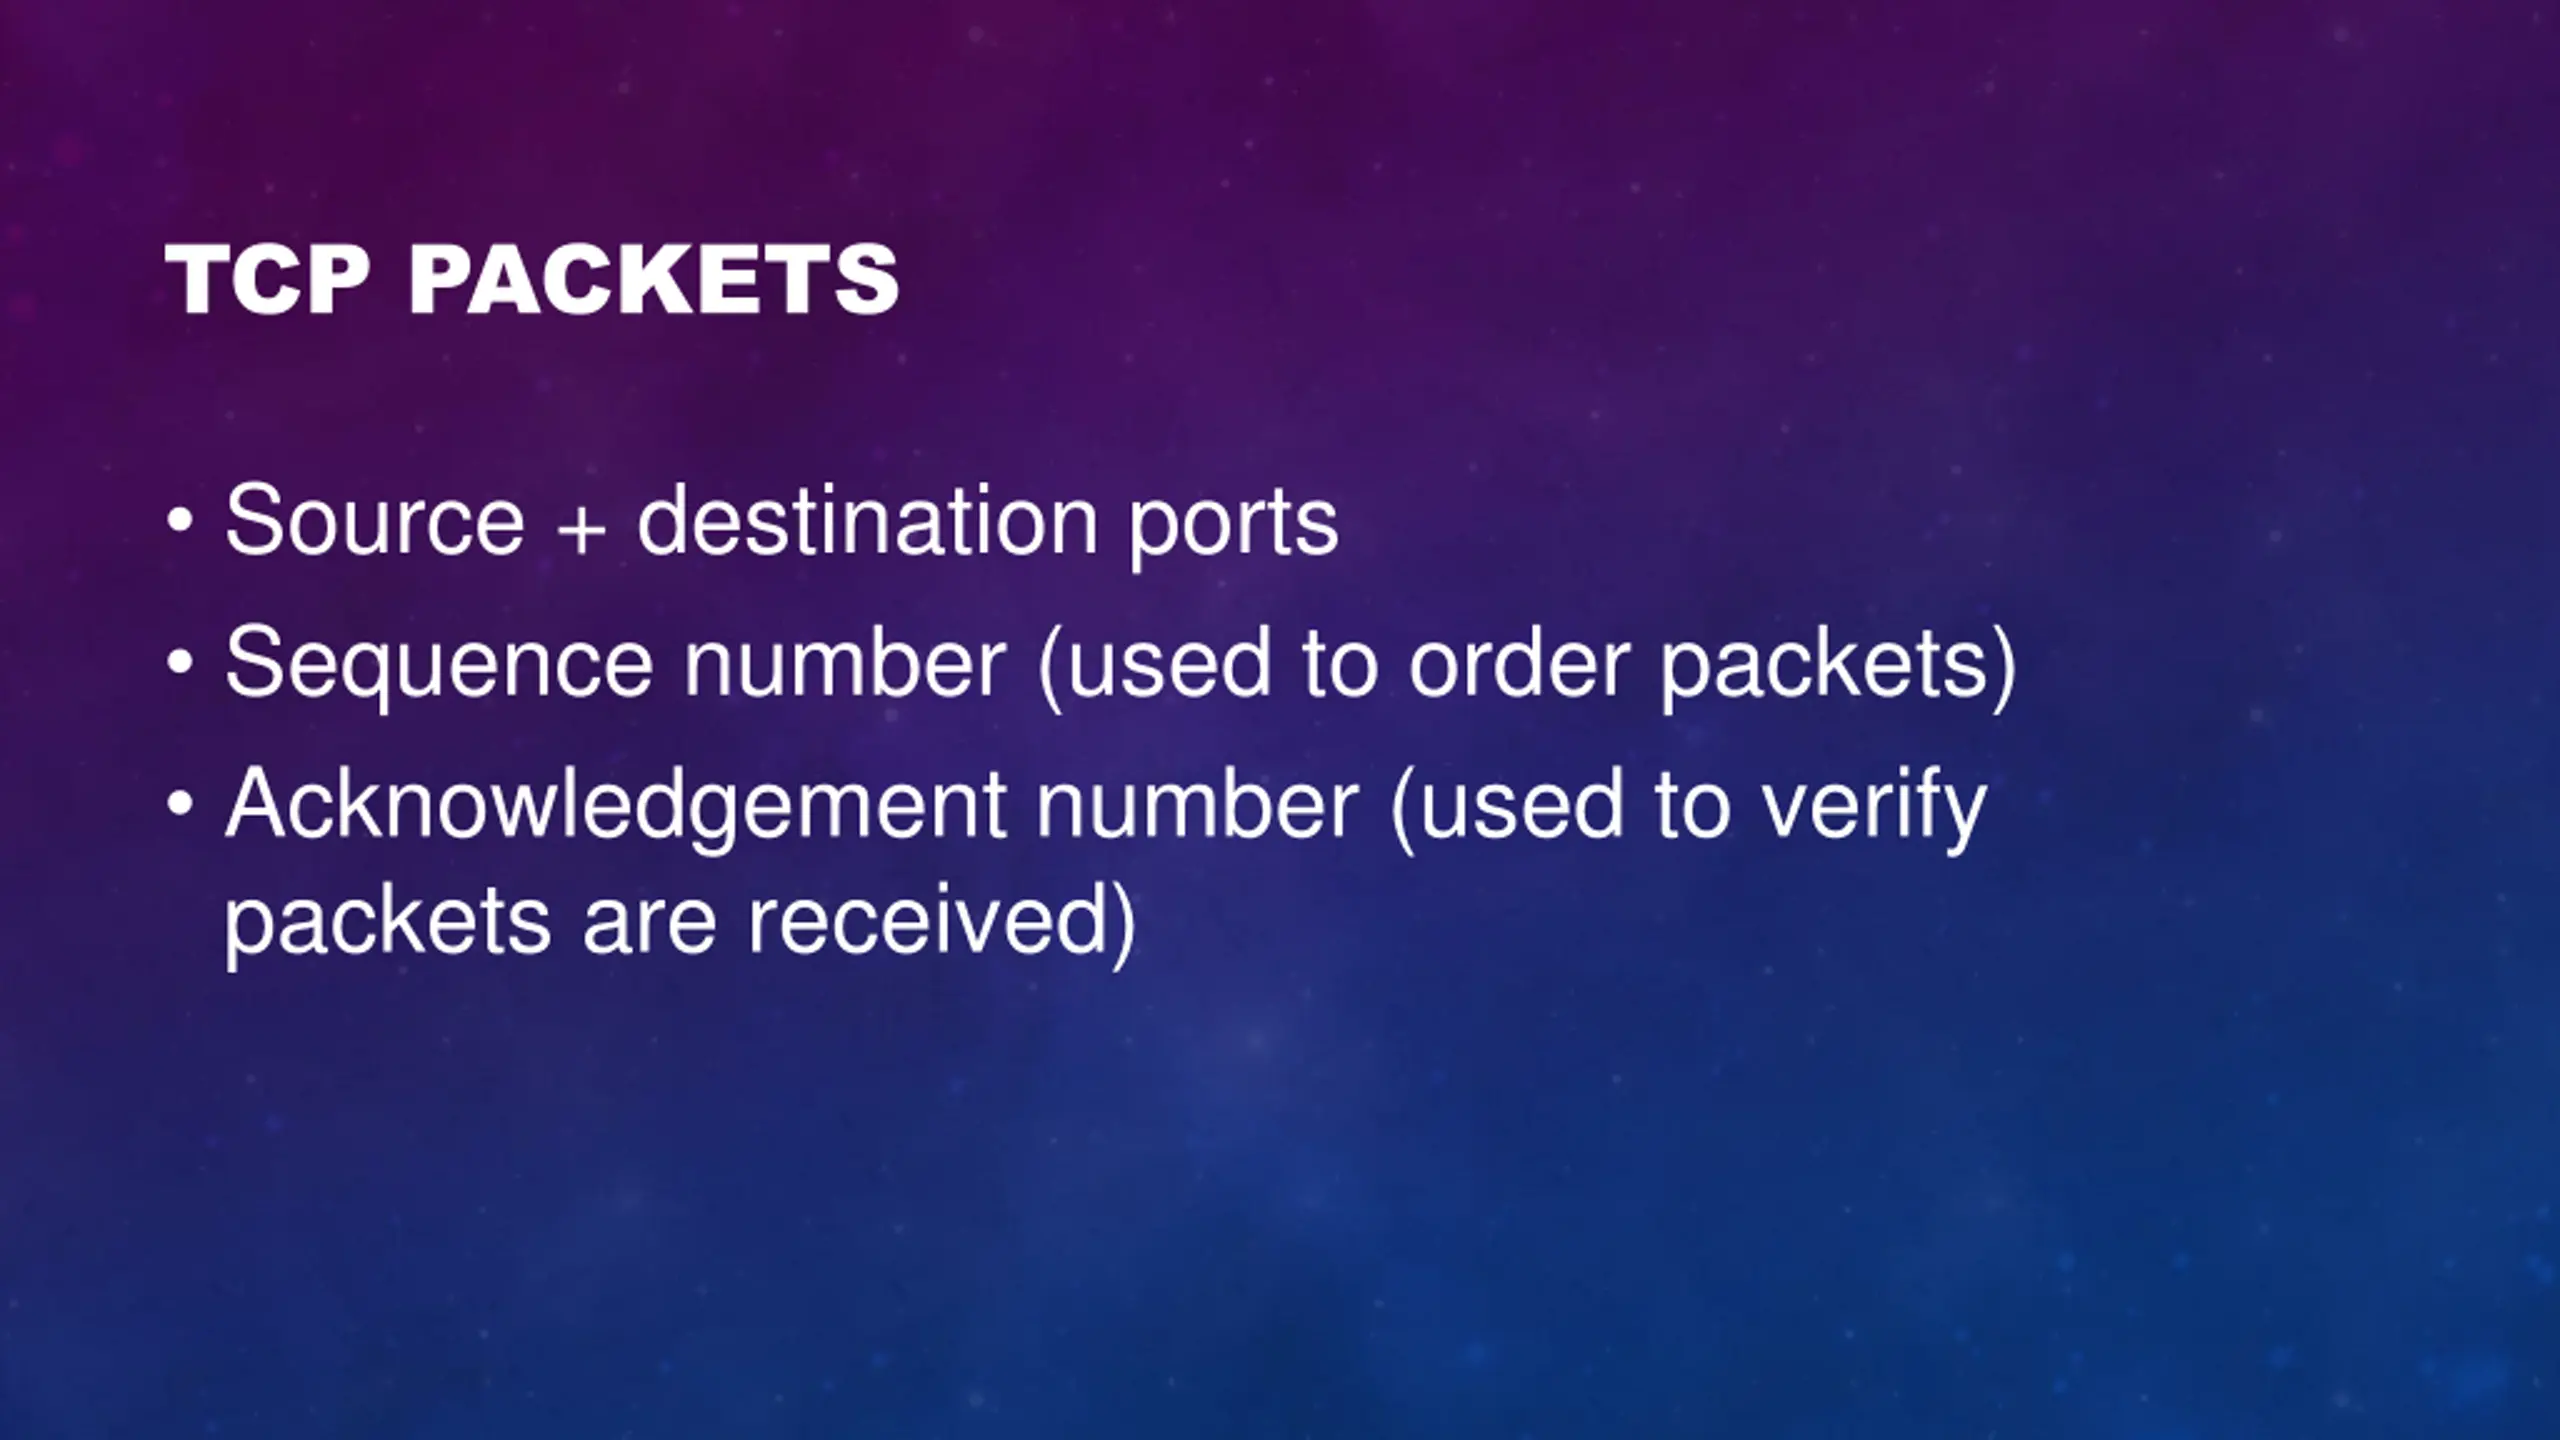Image resolution: width=2560 pixels, height=1440 pixels.
Task: Click the phrase (used to order packets)
Action: (1527, 663)
